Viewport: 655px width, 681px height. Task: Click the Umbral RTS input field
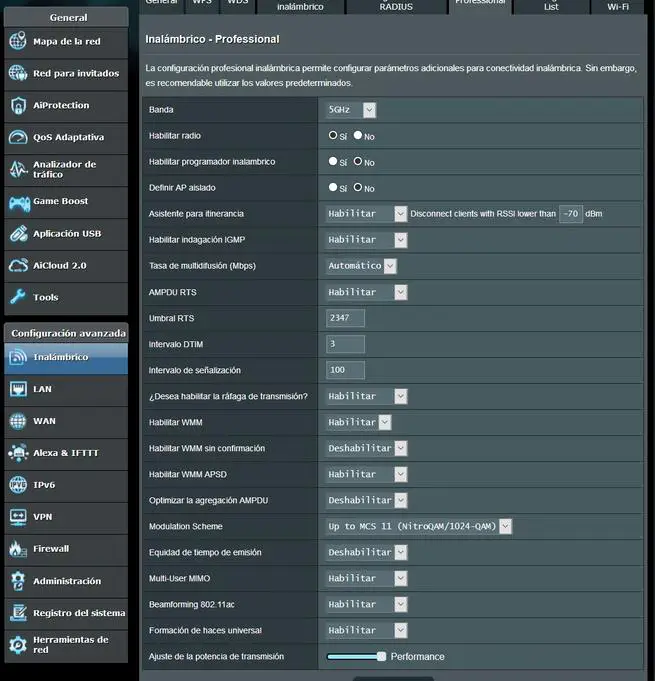point(346,318)
